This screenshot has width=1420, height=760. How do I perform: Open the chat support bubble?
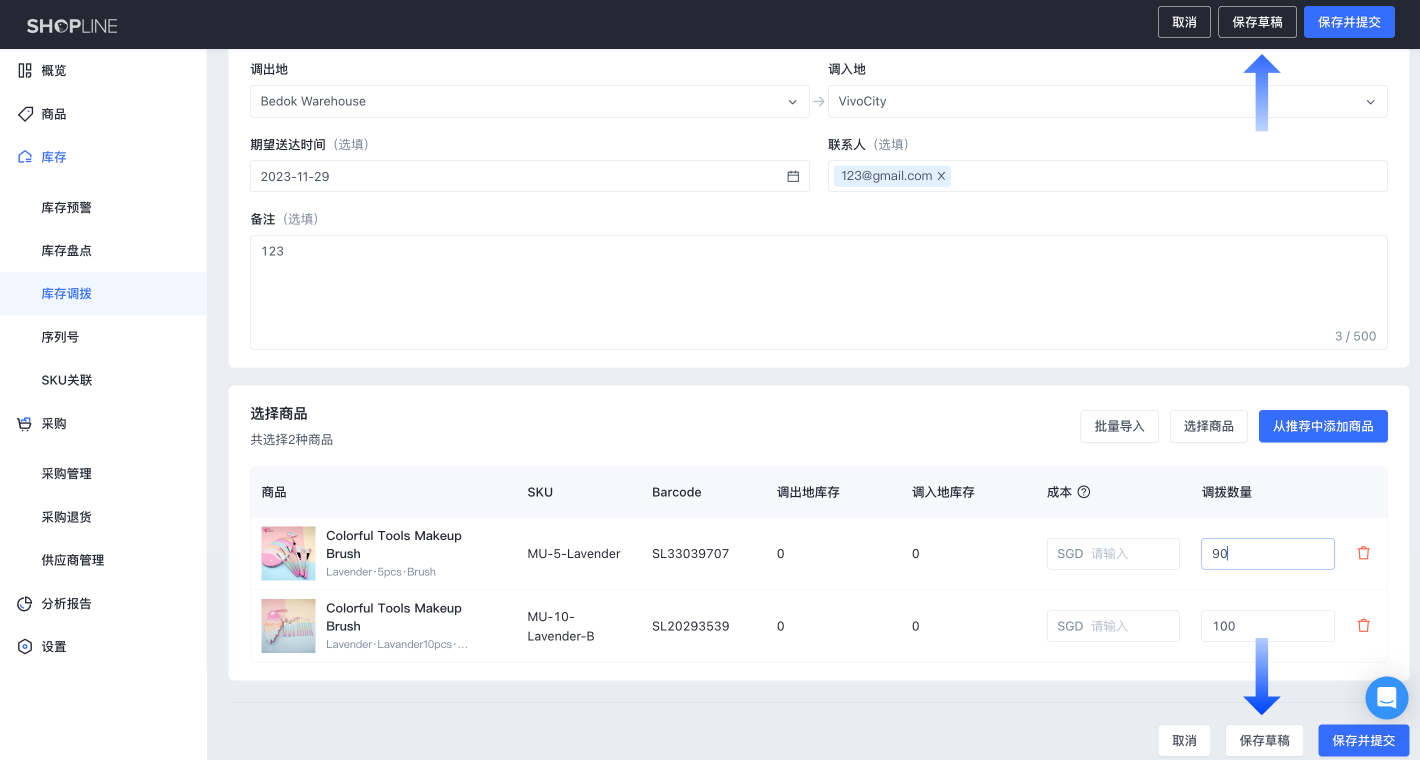coord(1387,698)
